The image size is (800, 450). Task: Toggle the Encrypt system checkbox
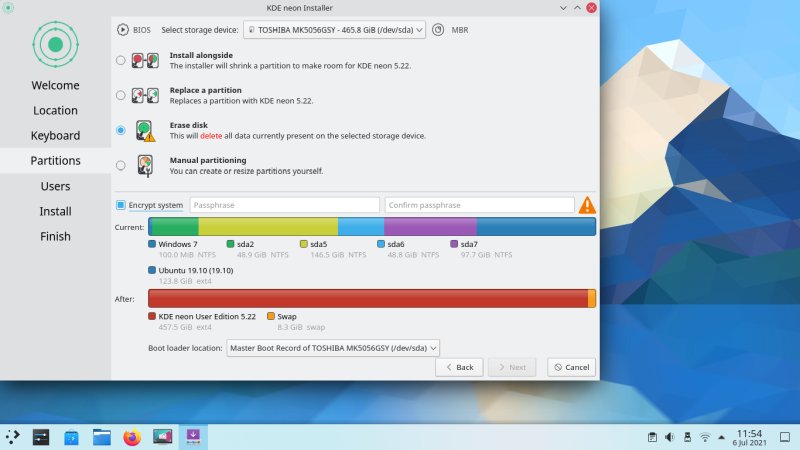[121, 205]
